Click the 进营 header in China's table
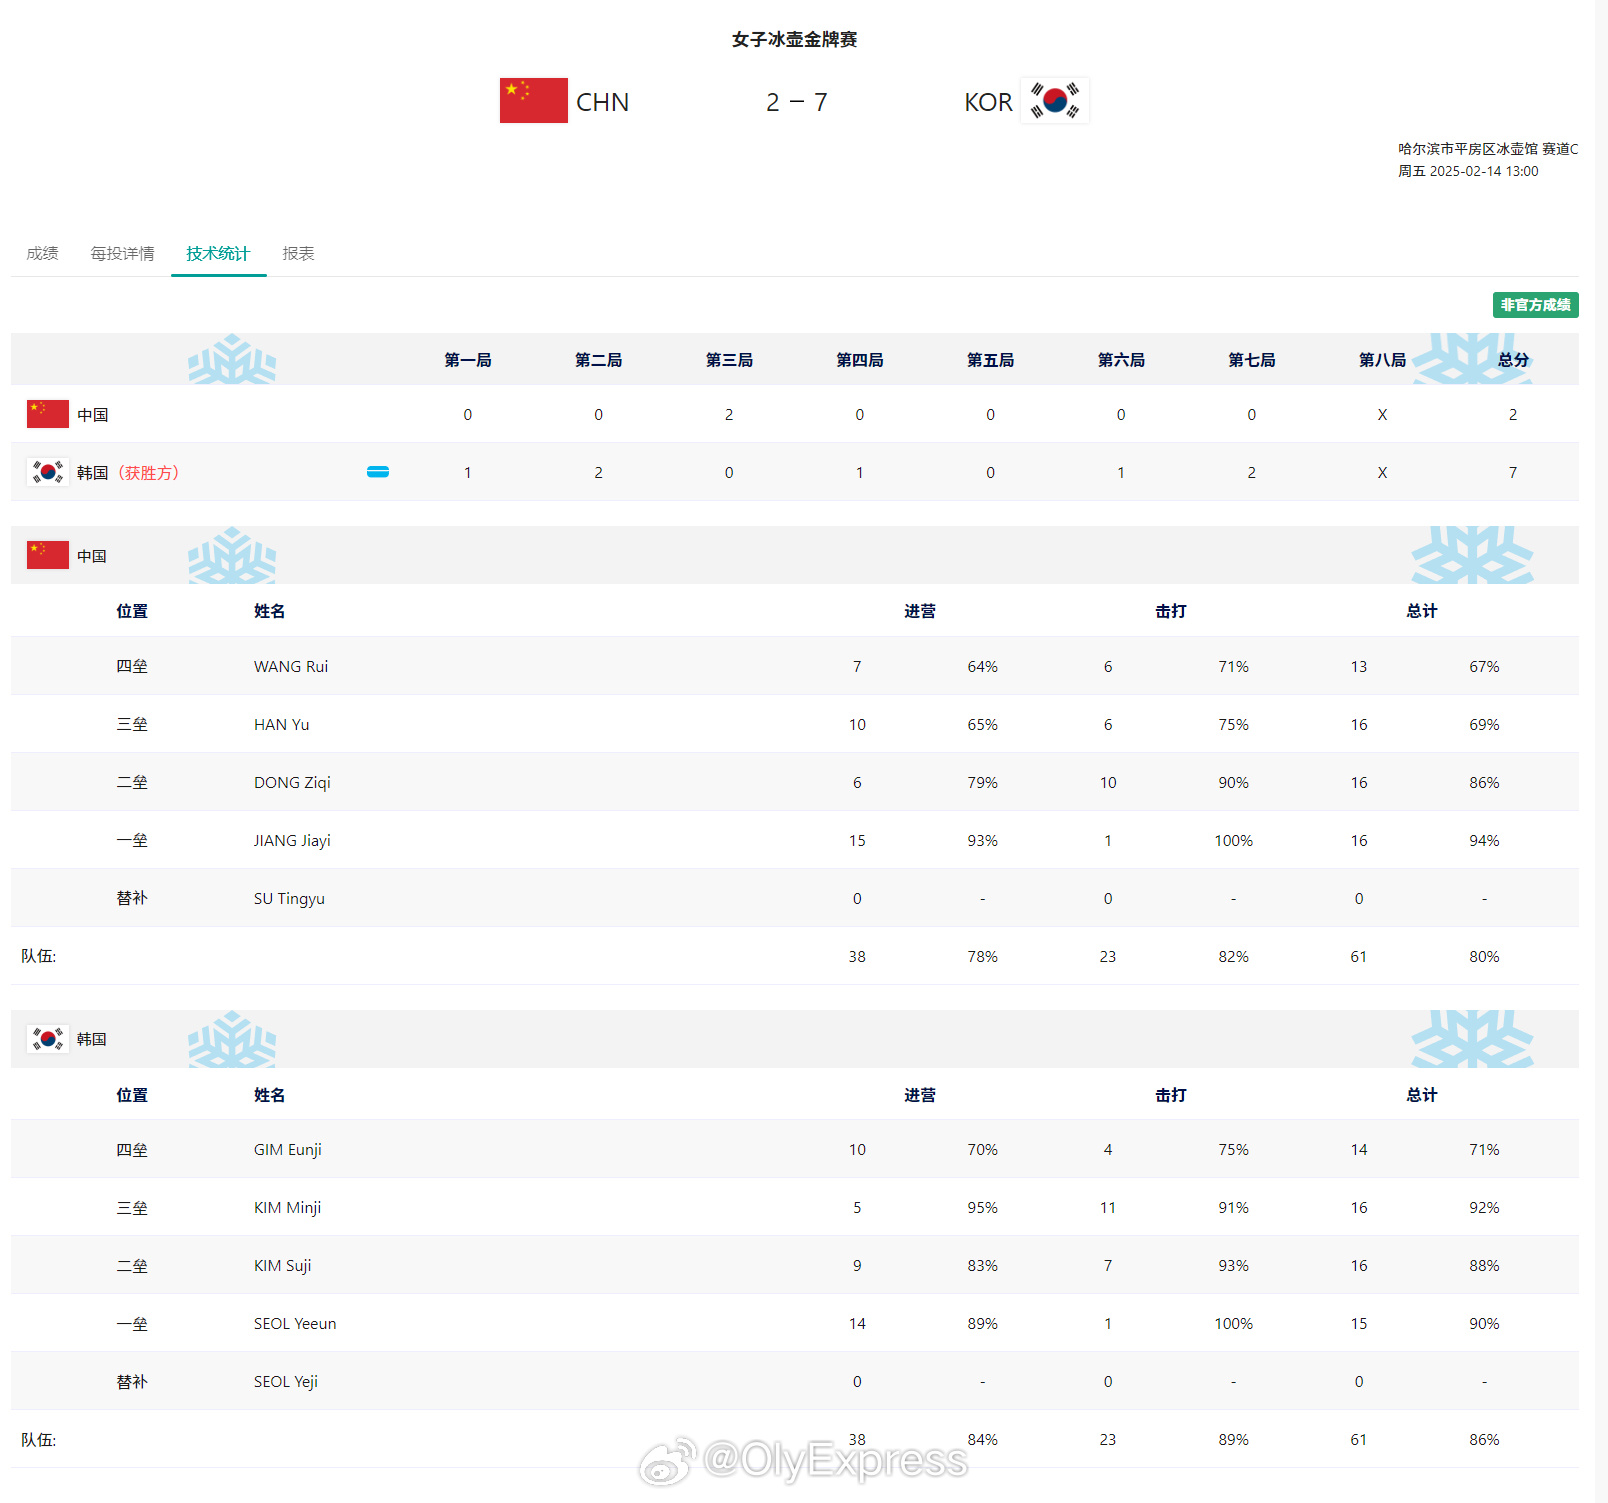Viewport: 1608px width, 1503px height. (920, 611)
